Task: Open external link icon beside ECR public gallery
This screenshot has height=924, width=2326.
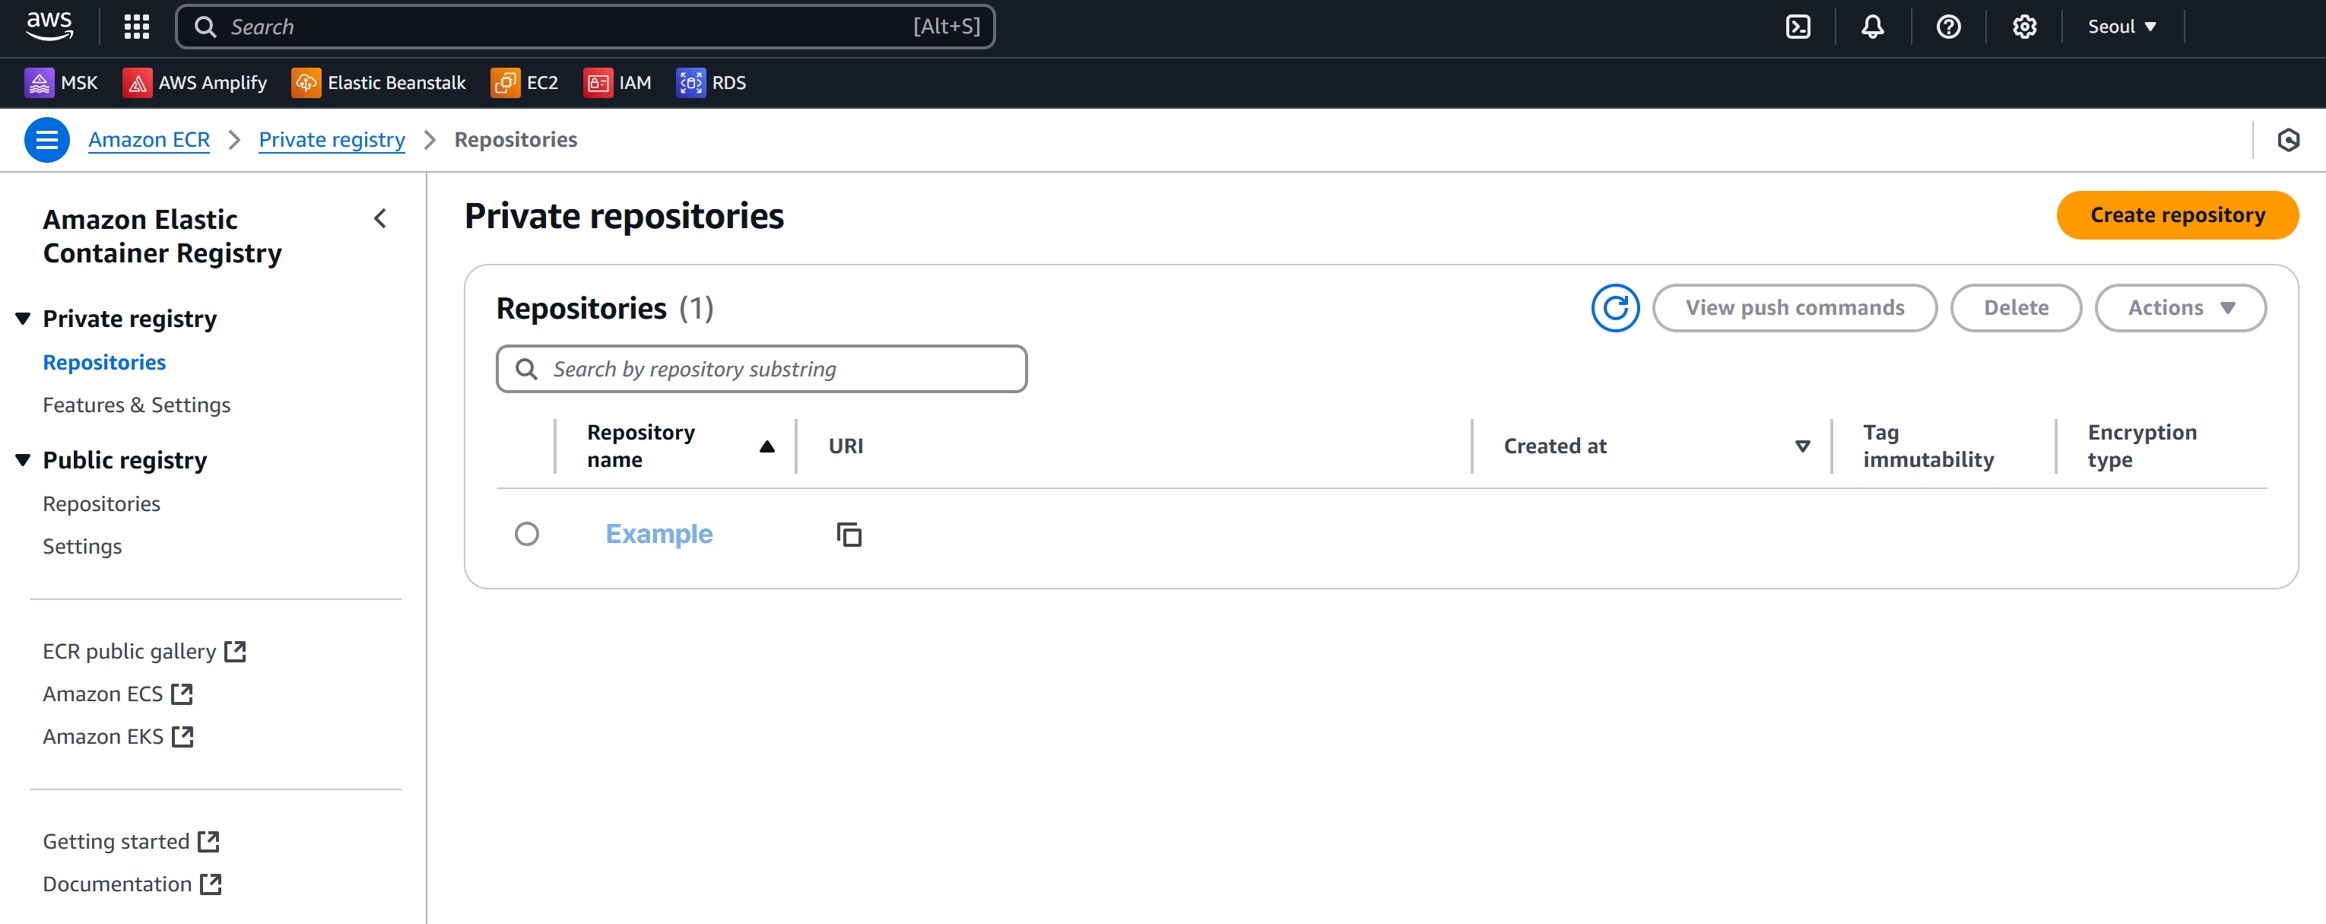Action: point(235,652)
